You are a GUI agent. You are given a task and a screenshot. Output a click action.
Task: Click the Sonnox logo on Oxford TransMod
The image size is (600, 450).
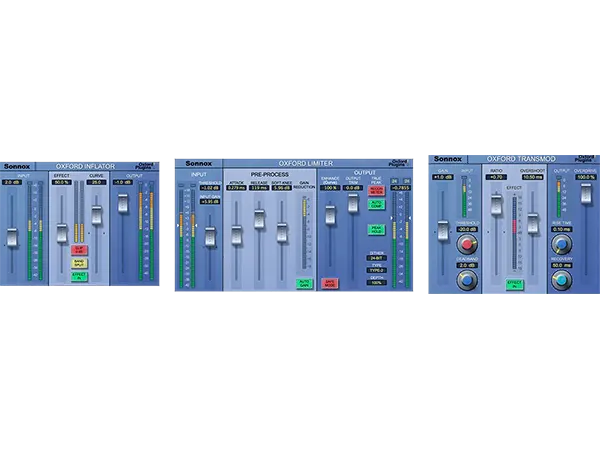(x=448, y=159)
